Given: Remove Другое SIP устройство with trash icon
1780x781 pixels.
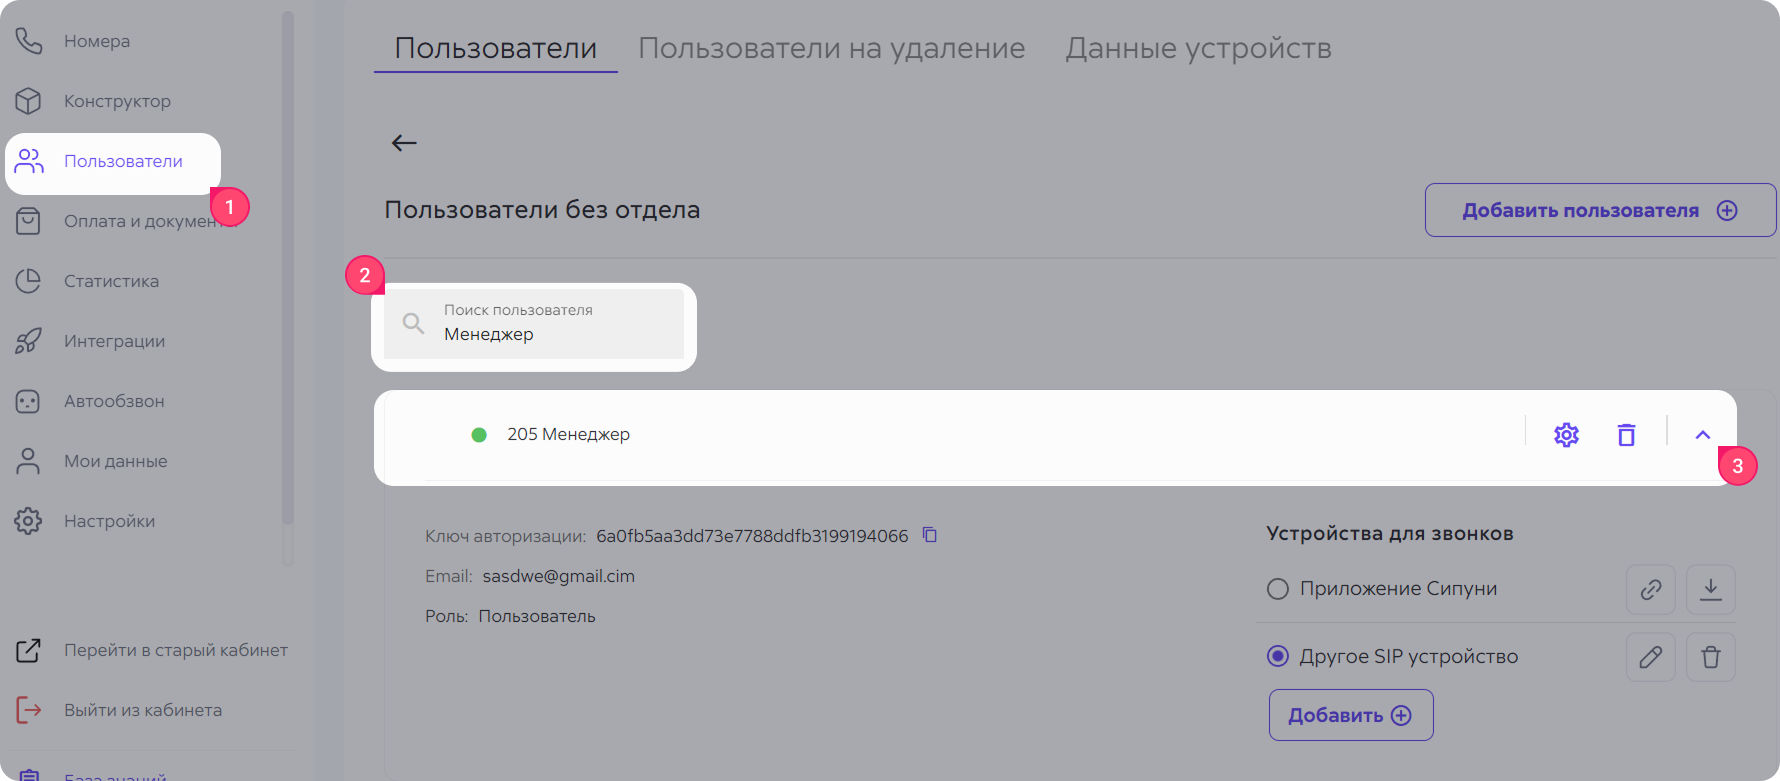Looking at the screenshot, I should (1710, 657).
